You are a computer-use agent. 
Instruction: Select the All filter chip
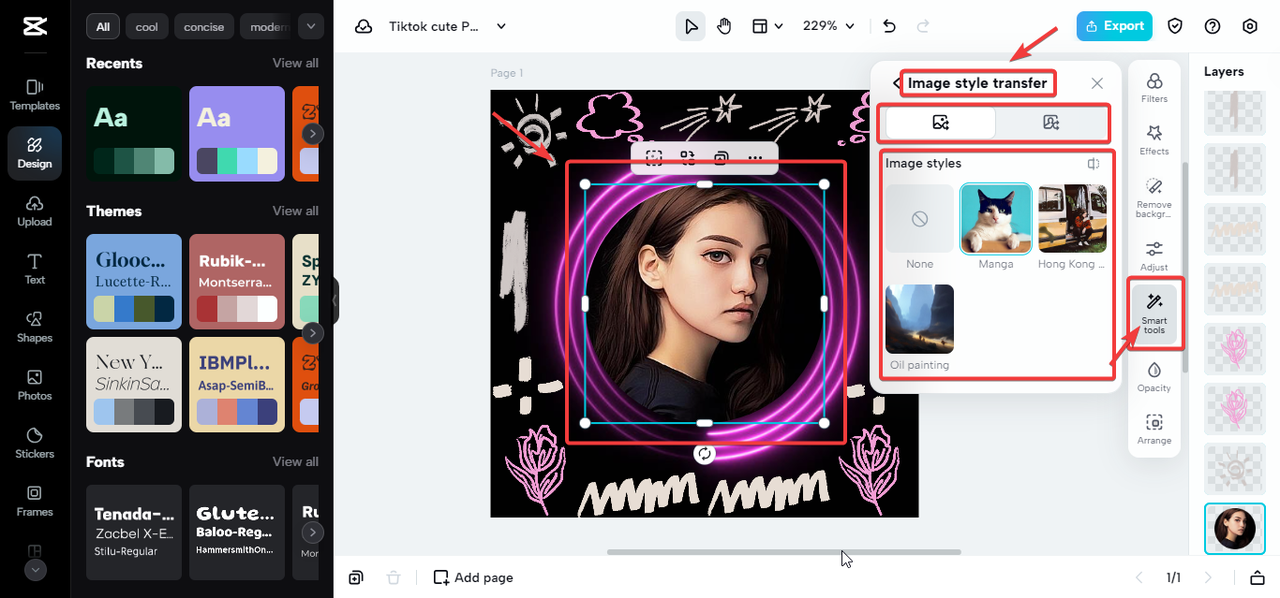pyautogui.click(x=103, y=27)
